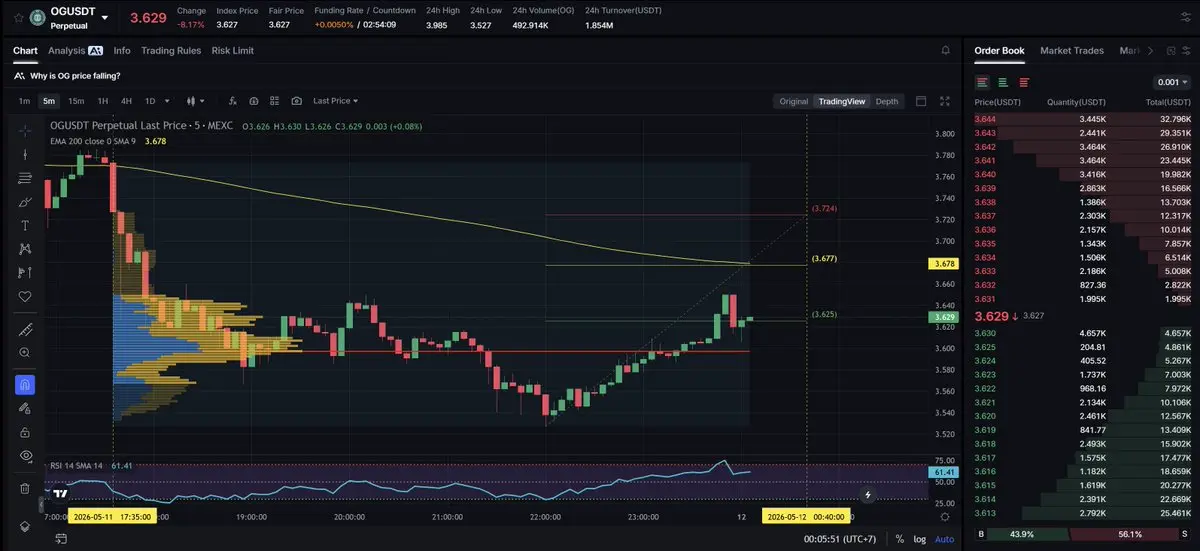Toggle lock all drawings
The height and width of the screenshot is (551, 1200).
(x=25, y=432)
